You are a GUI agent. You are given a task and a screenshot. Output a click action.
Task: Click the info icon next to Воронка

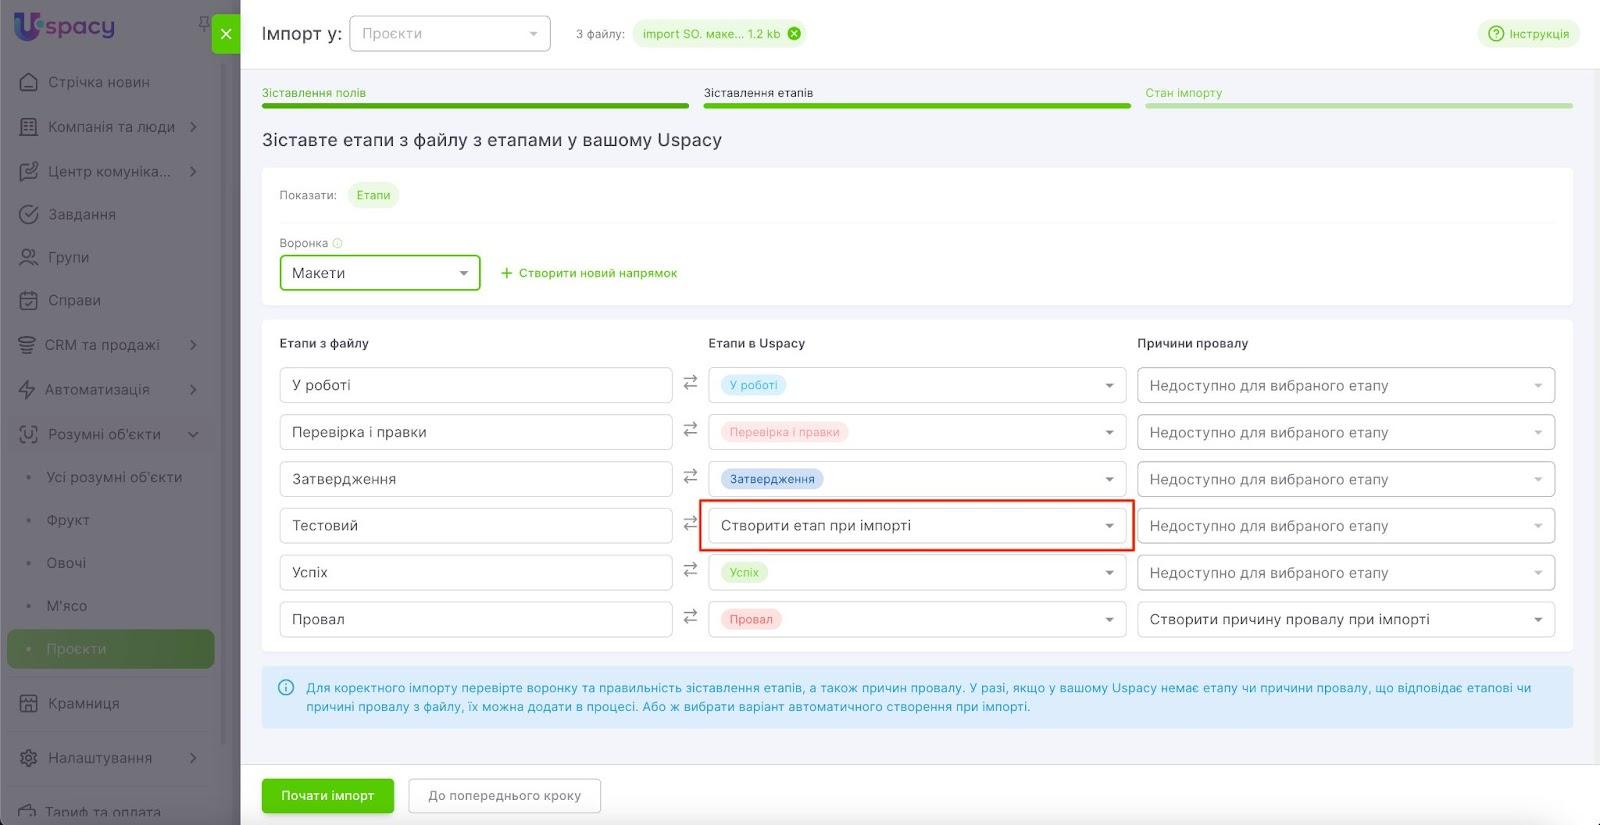tap(337, 243)
